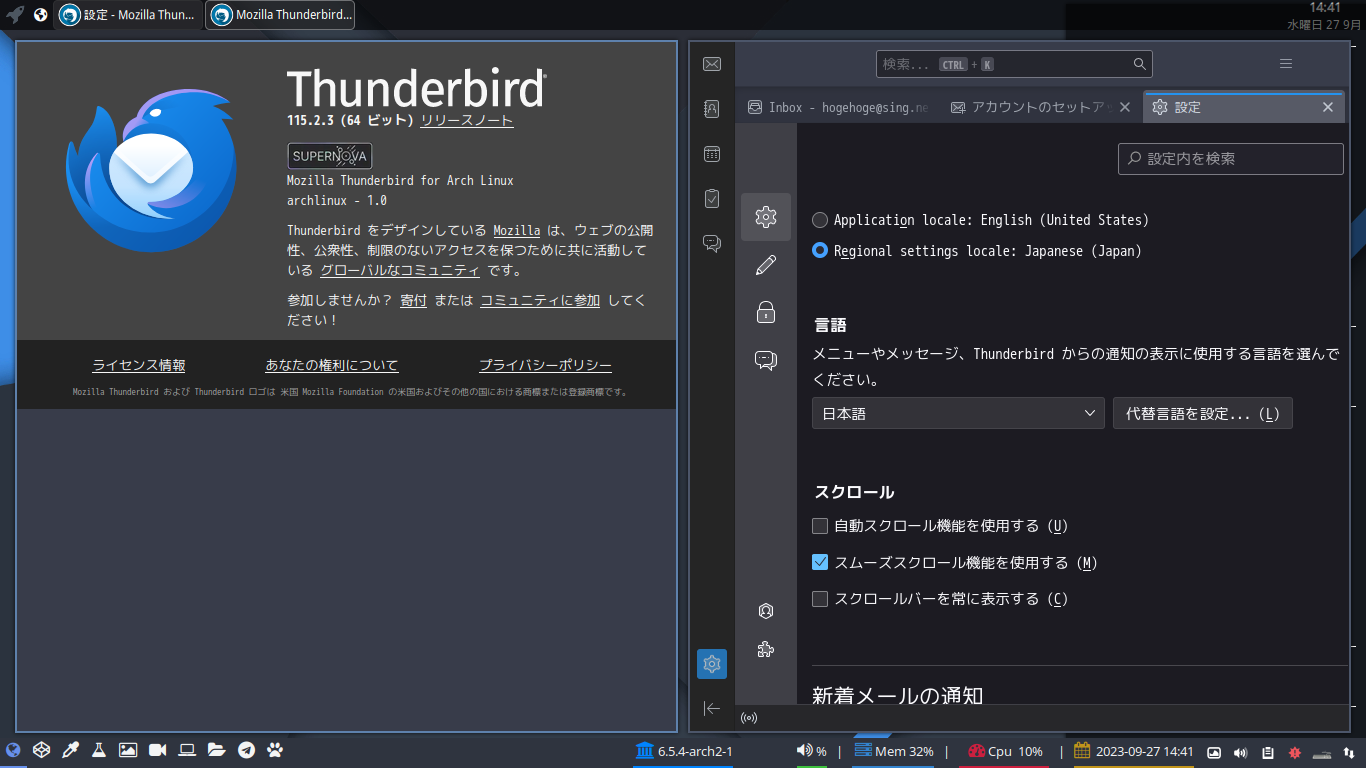Click the 寄付 donate link
The width and height of the screenshot is (1366, 768).
pyautogui.click(x=413, y=300)
